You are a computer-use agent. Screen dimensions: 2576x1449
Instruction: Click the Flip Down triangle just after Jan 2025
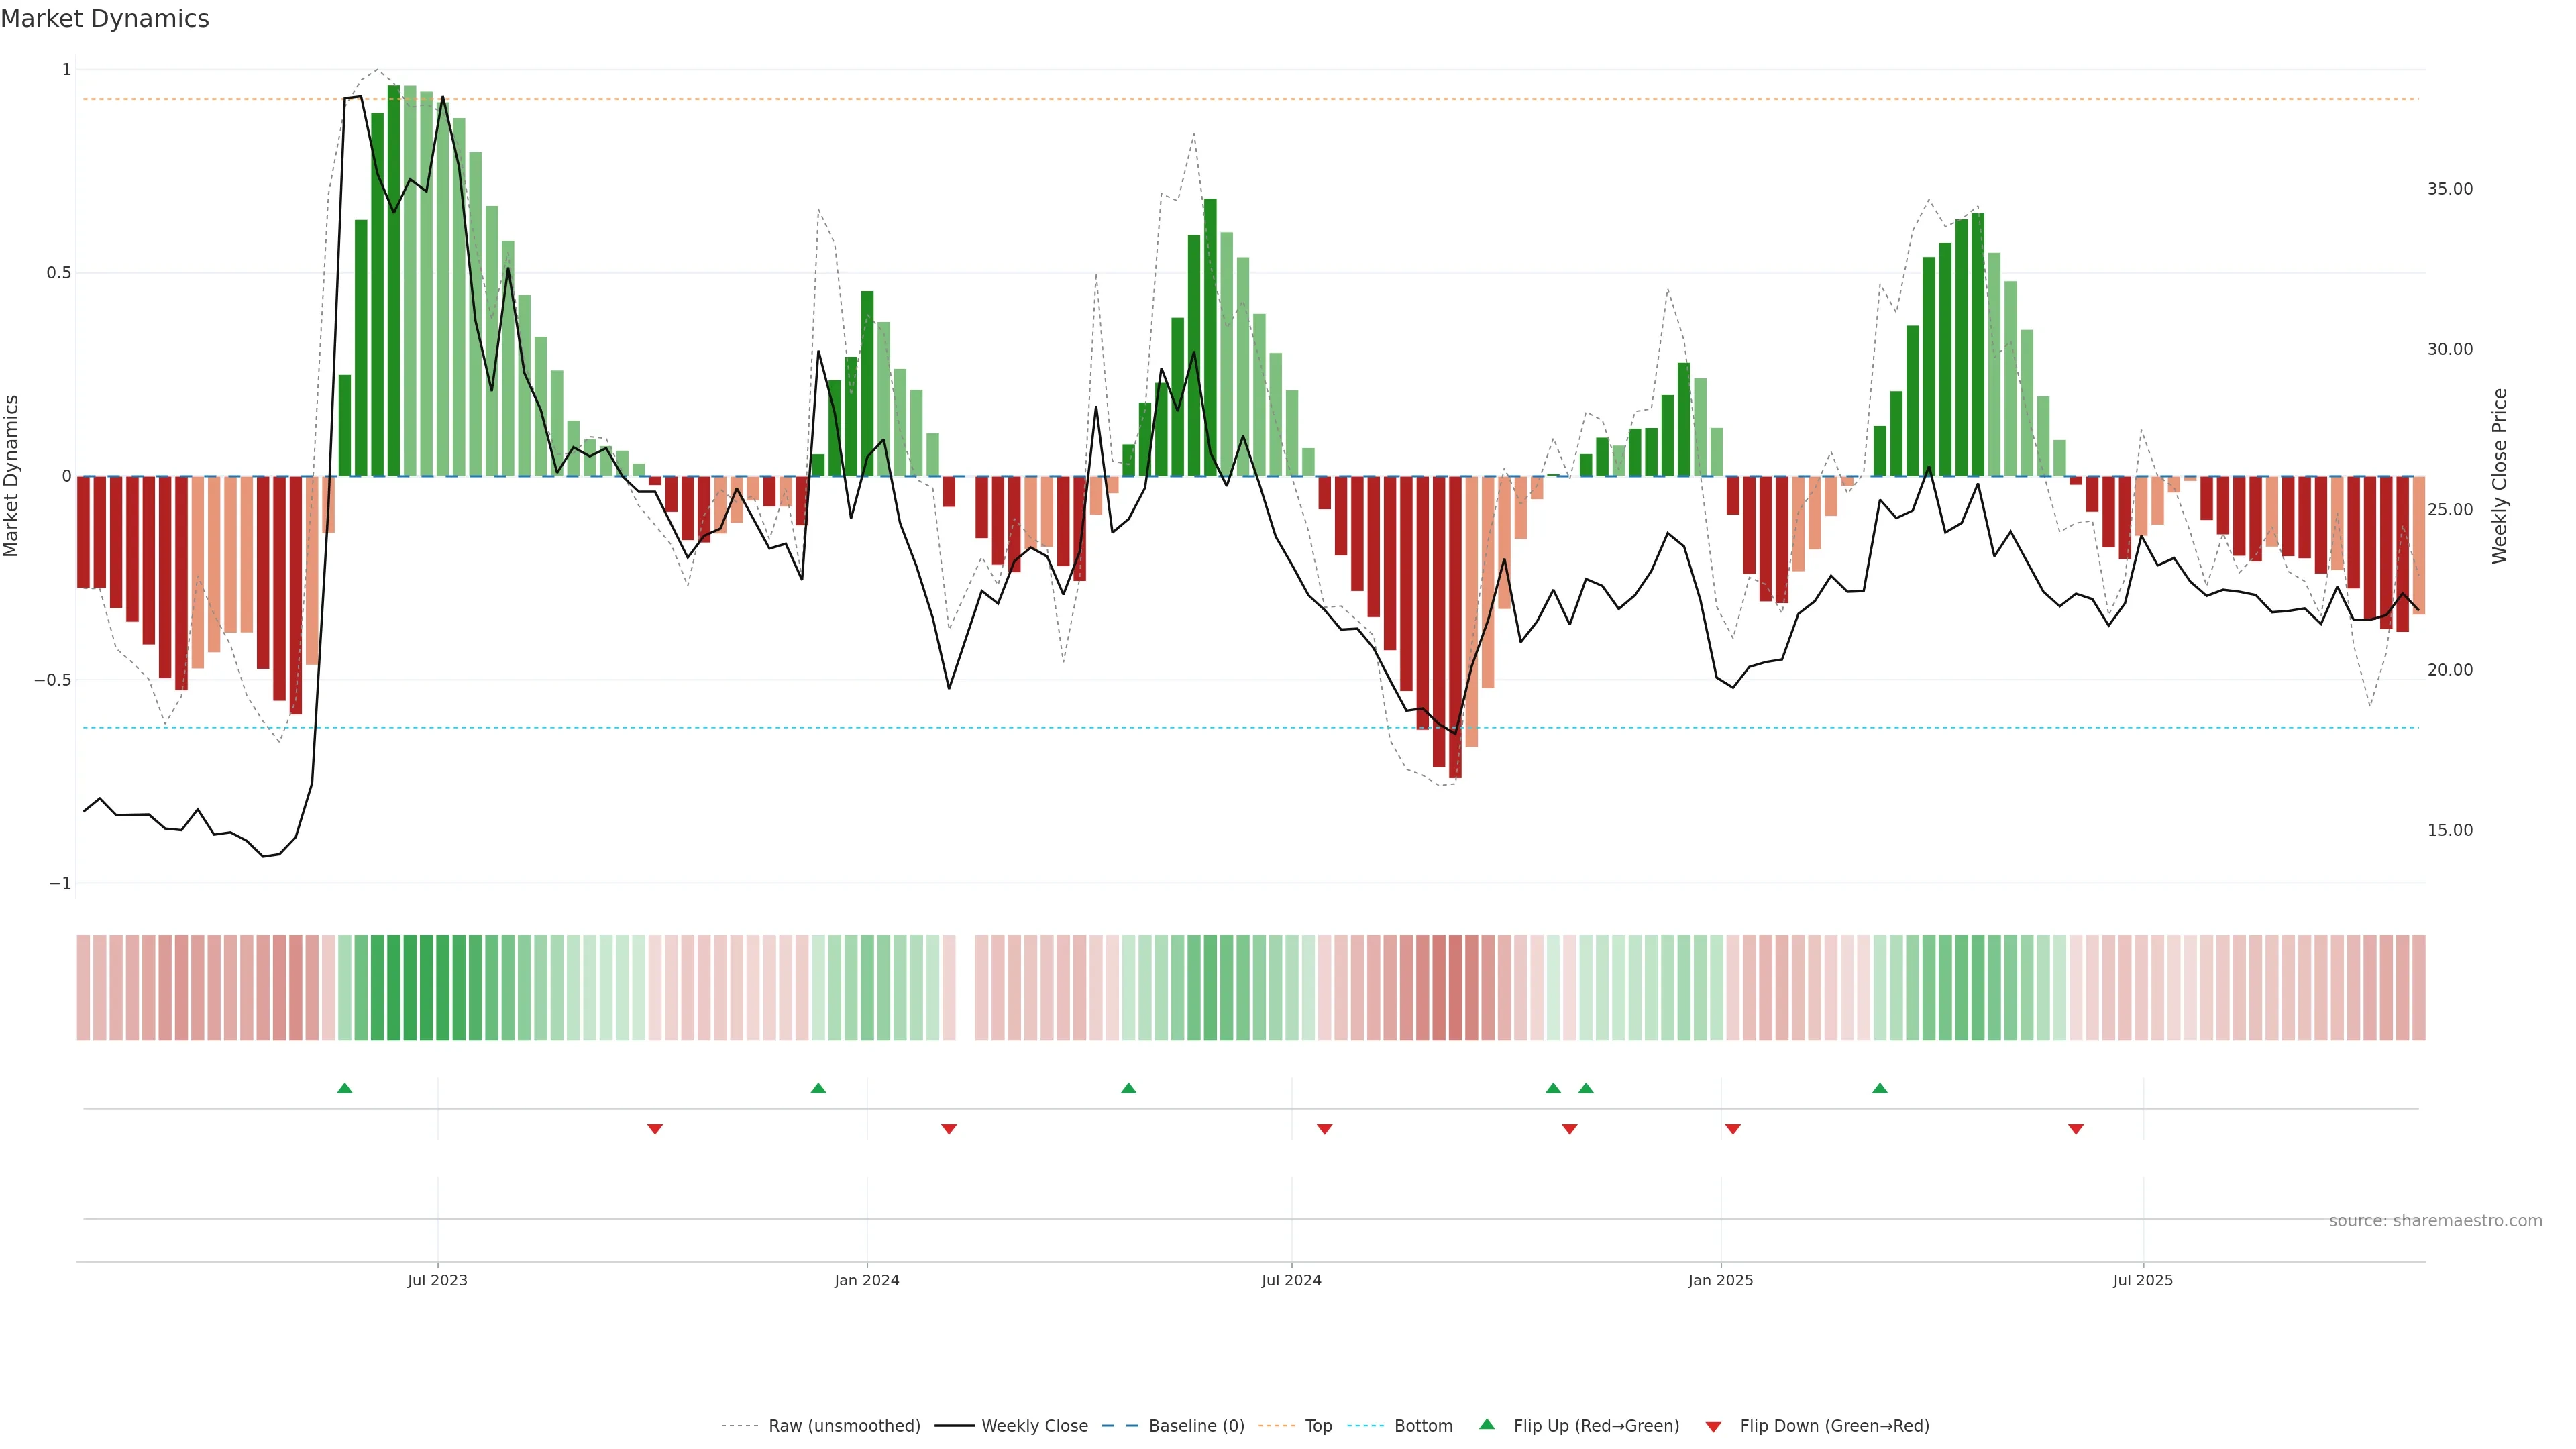1733,1129
